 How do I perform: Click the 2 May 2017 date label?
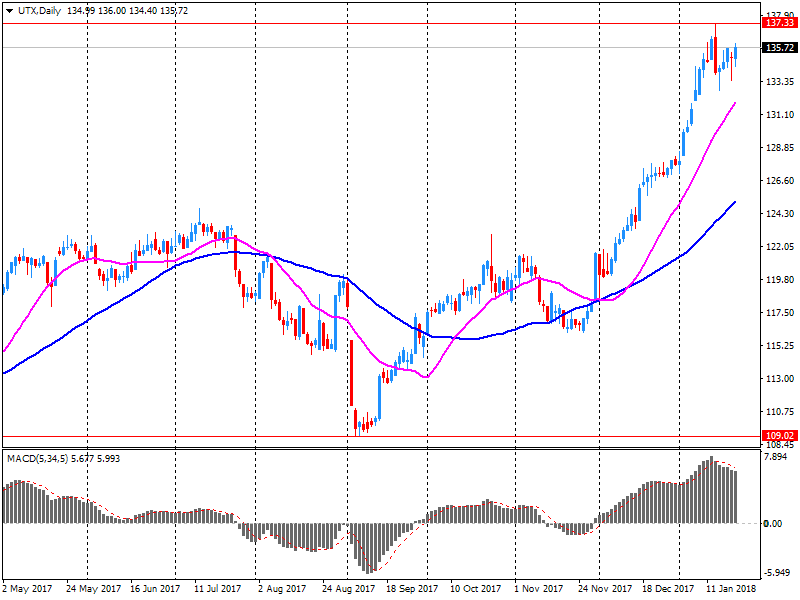[x=27, y=589]
